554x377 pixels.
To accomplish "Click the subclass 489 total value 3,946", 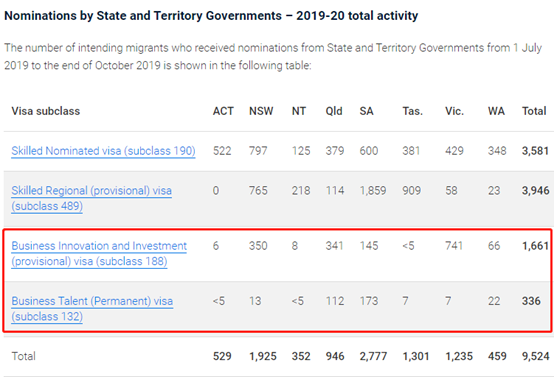I will point(536,191).
